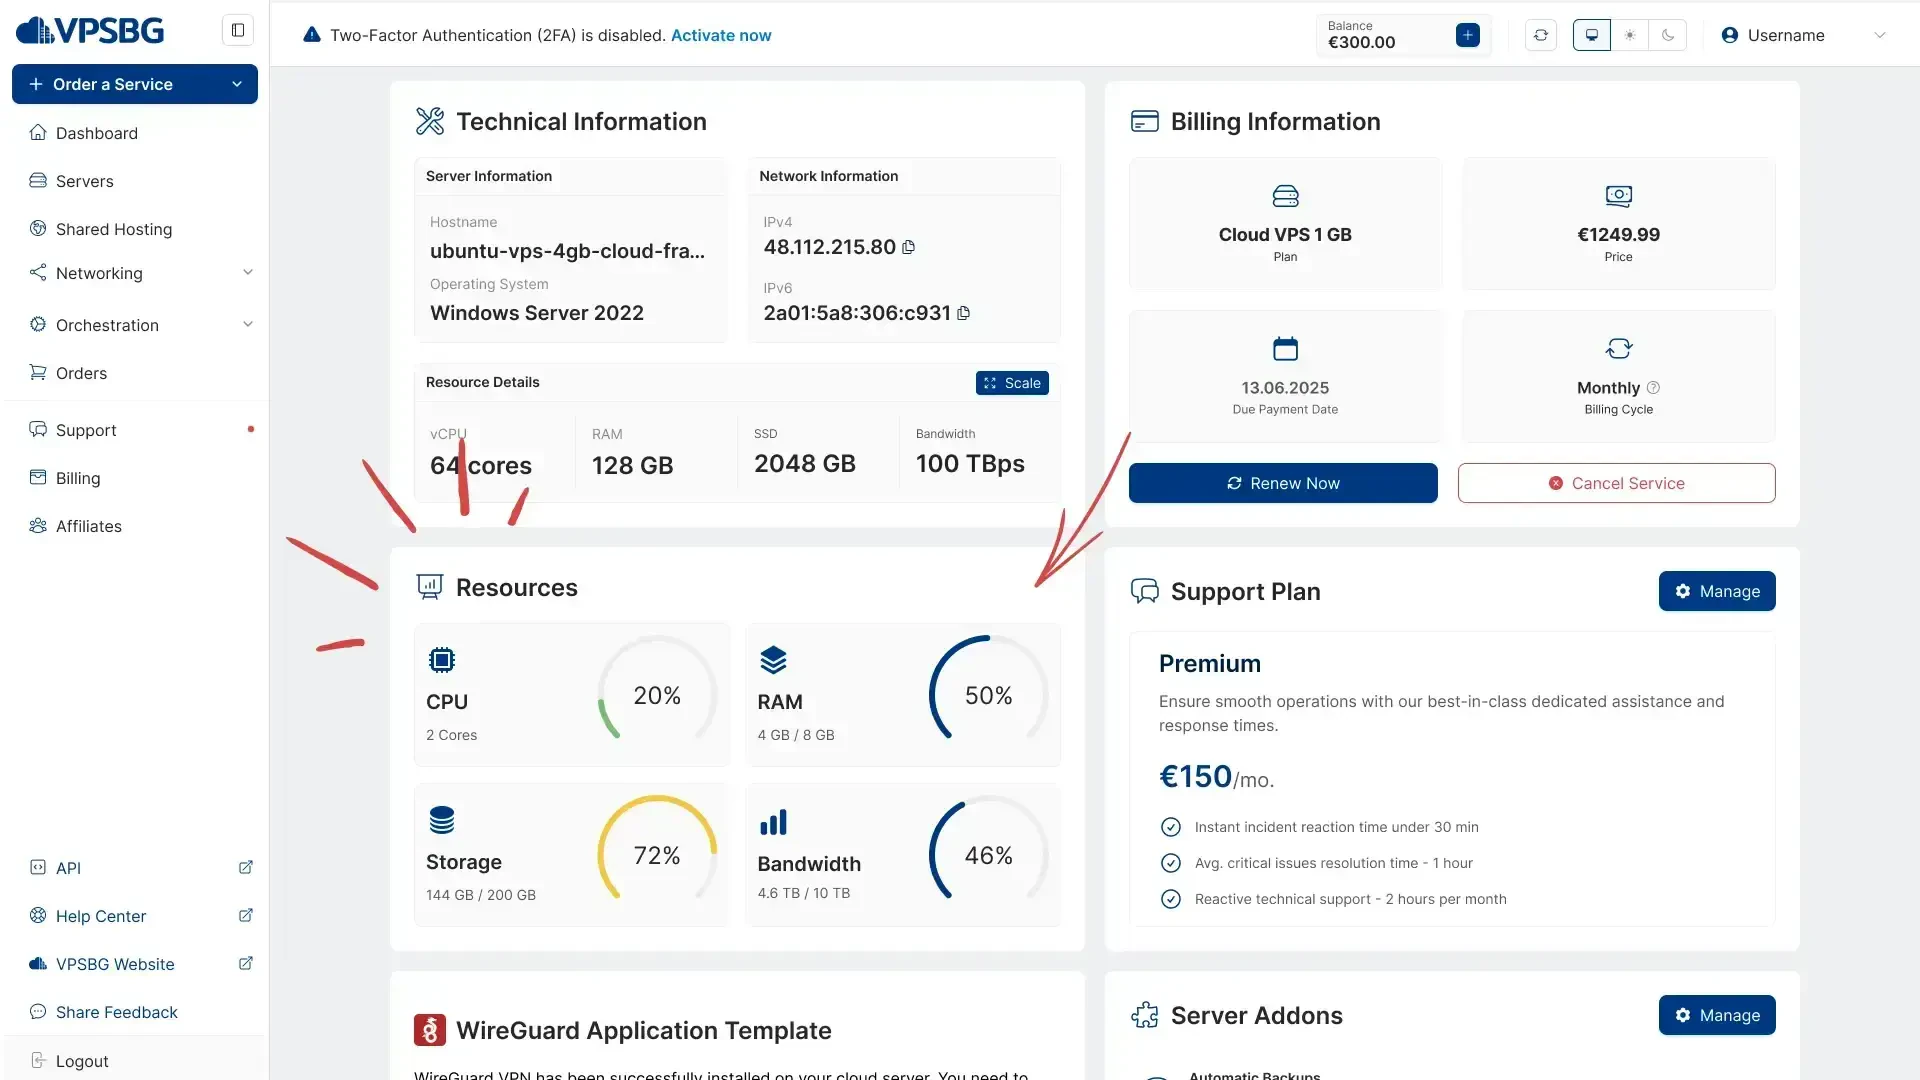Screen dimensions: 1920x1080
Task: Click the refresh icon in top bar
Action: pyautogui.click(x=1540, y=35)
